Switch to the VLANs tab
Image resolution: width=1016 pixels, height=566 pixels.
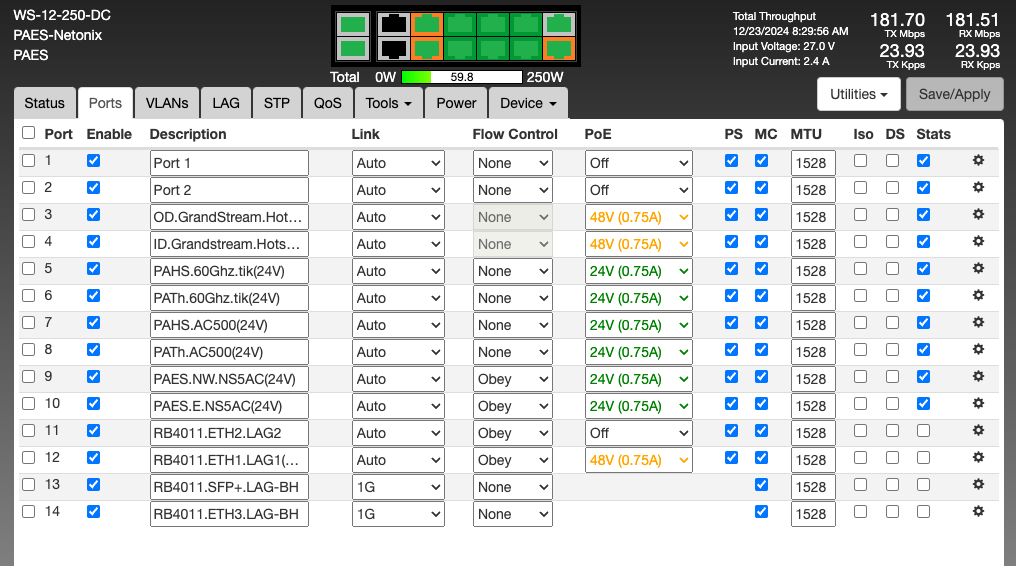coord(166,103)
